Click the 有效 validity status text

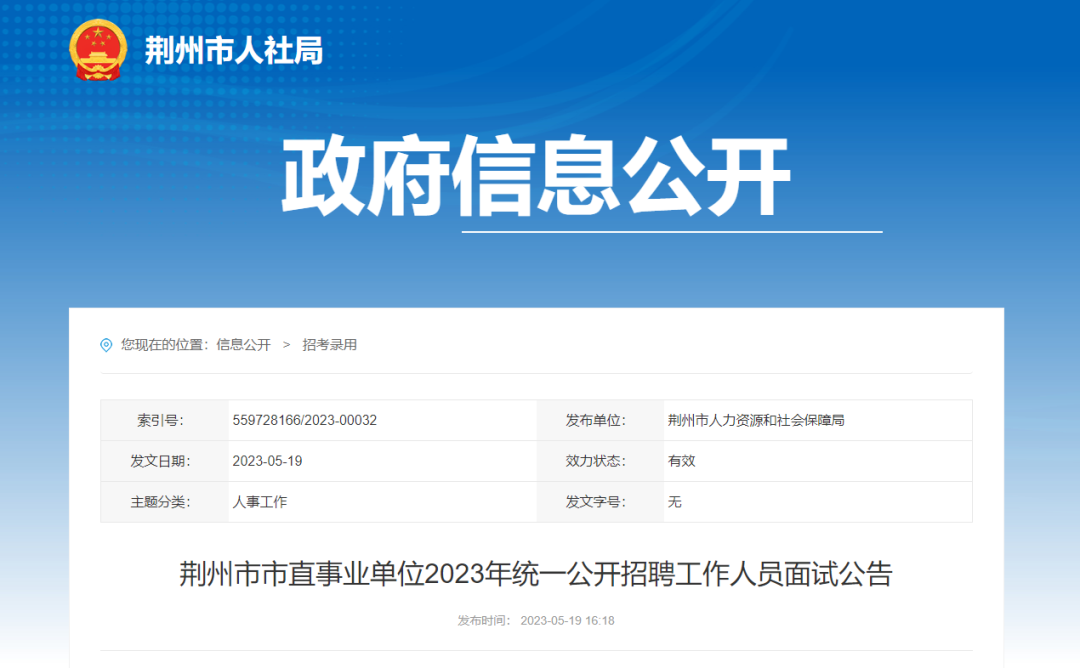[678, 461]
